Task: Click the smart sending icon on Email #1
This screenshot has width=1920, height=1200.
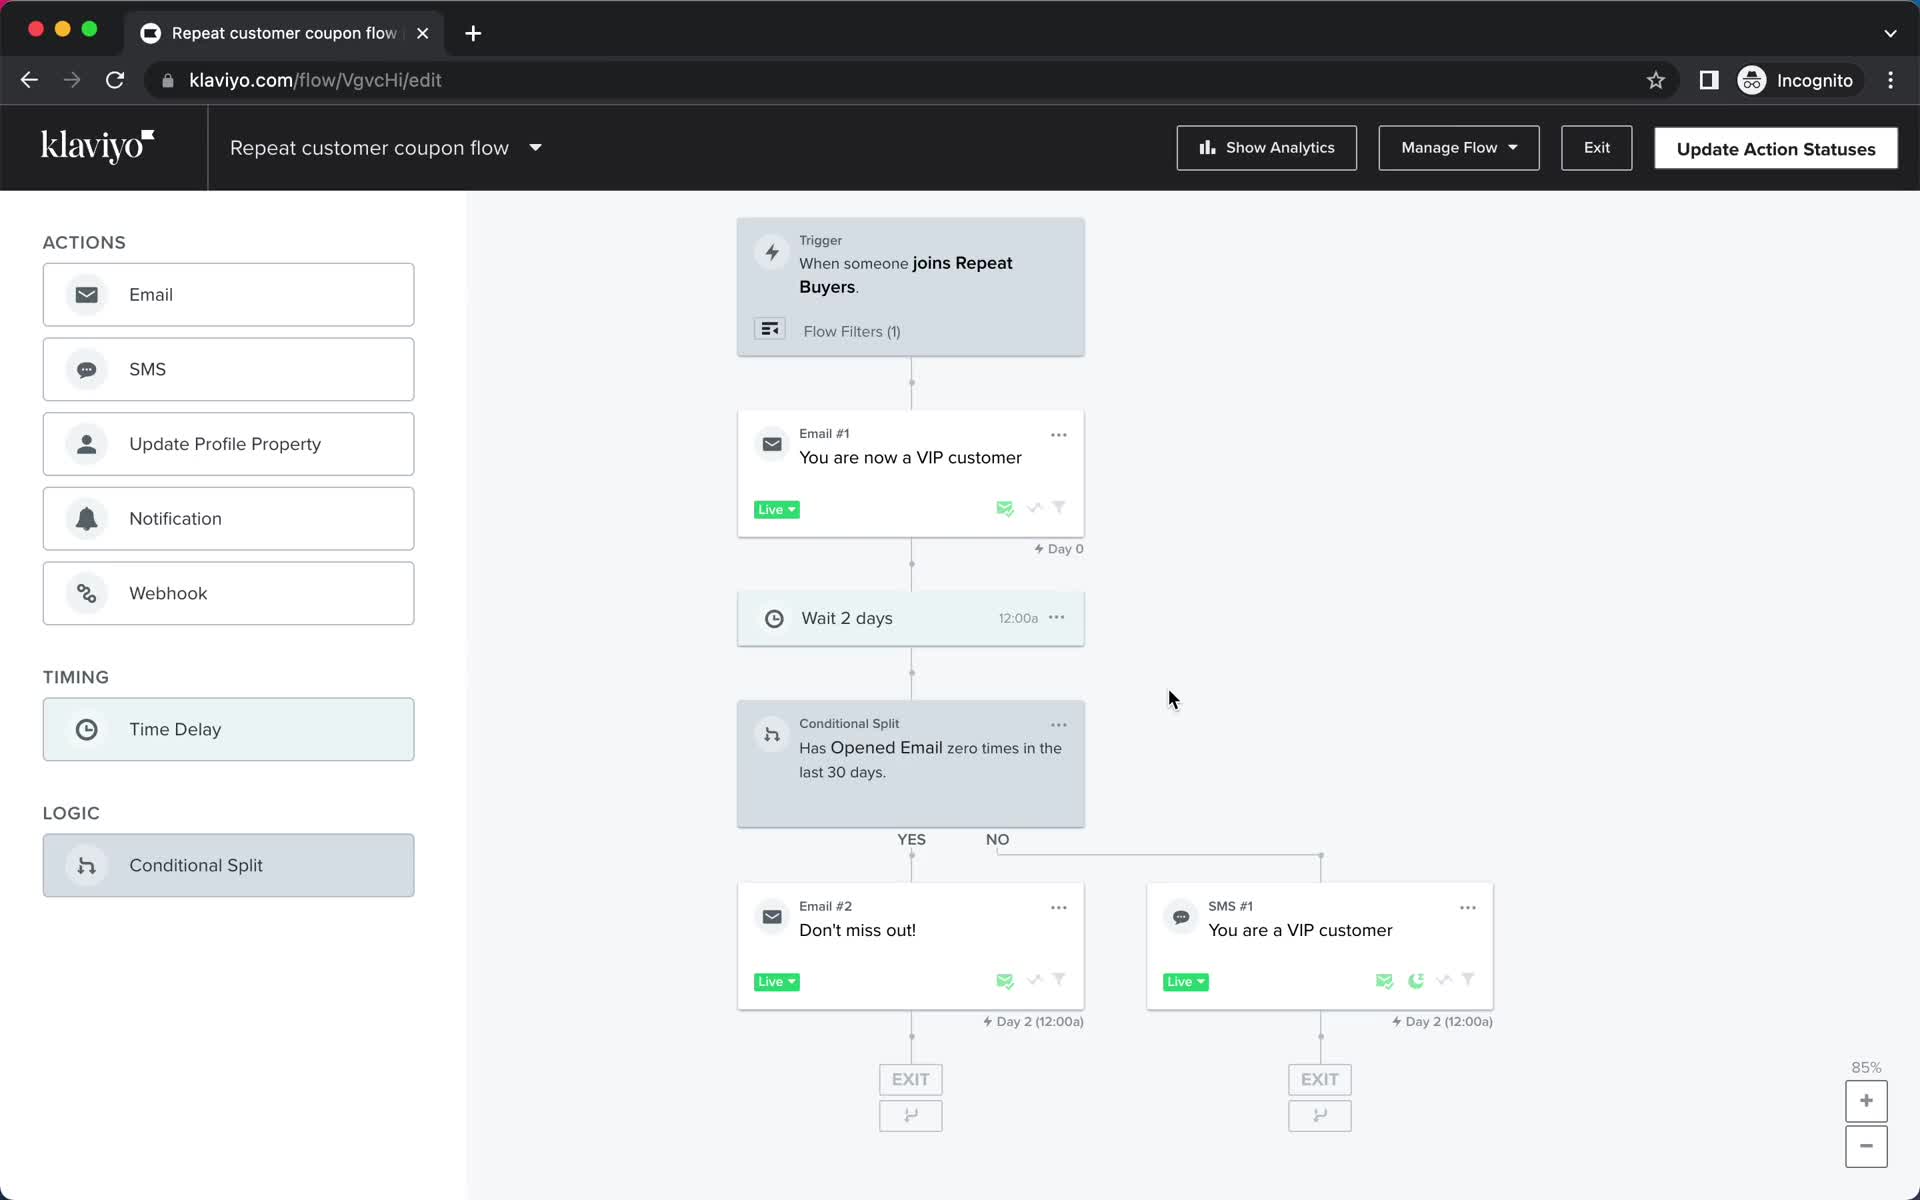Action: click(x=1005, y=509)
